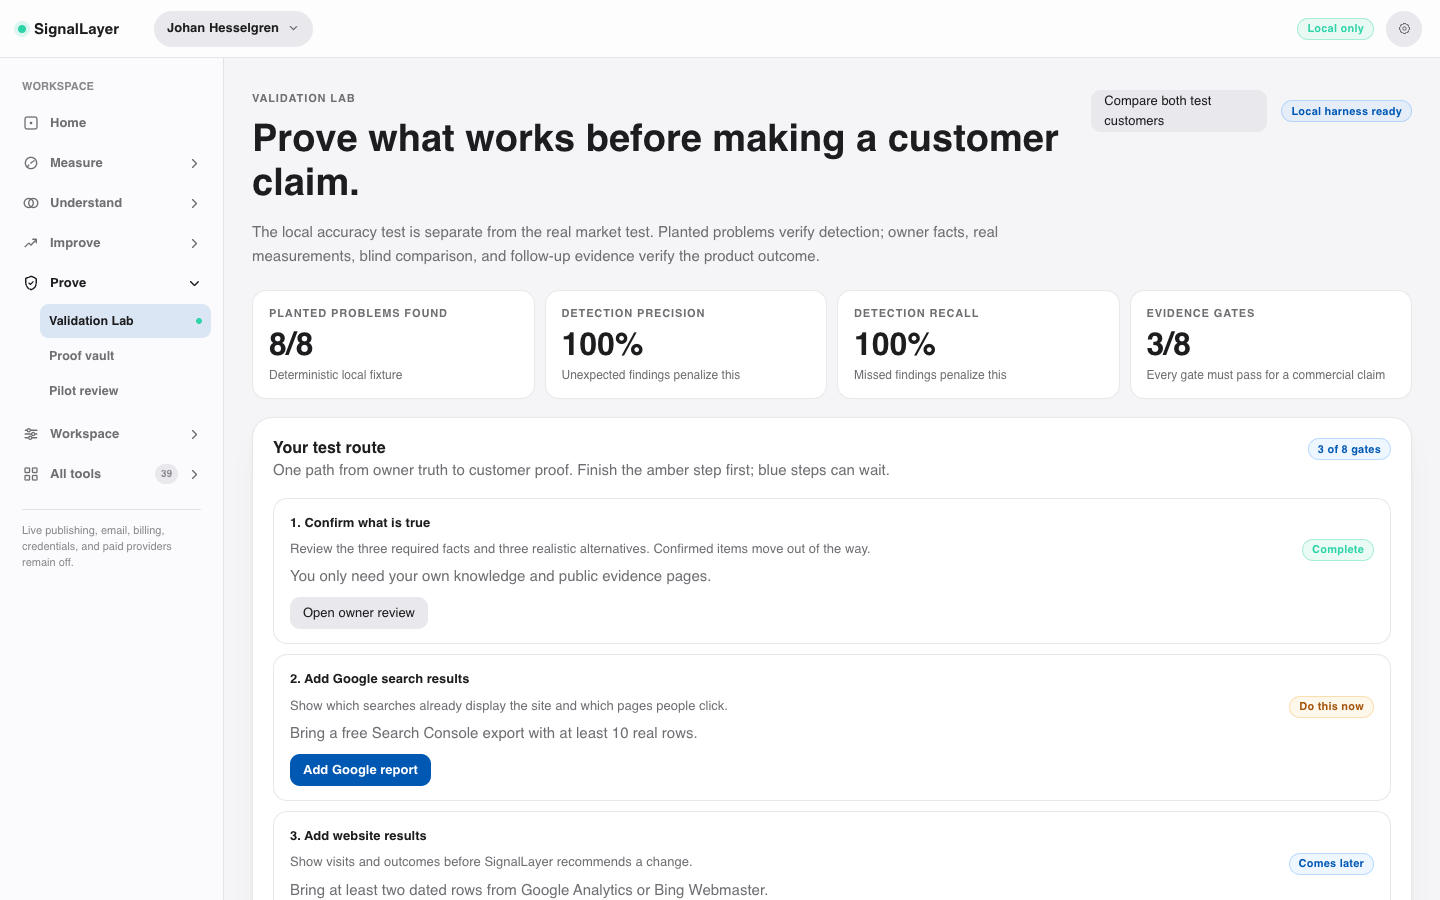Open settings via the gear icon
The width and height of the screenshot is (1440, 900).
pos(1404,29)
